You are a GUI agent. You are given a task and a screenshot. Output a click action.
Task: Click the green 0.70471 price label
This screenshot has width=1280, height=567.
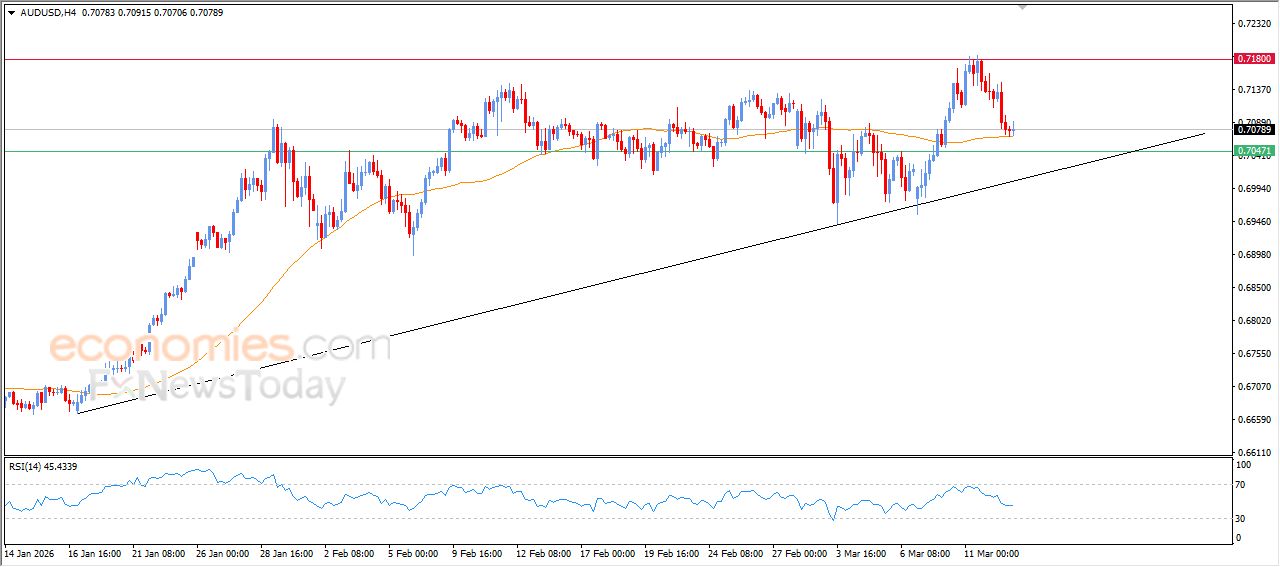click(x=1254, y=152)
